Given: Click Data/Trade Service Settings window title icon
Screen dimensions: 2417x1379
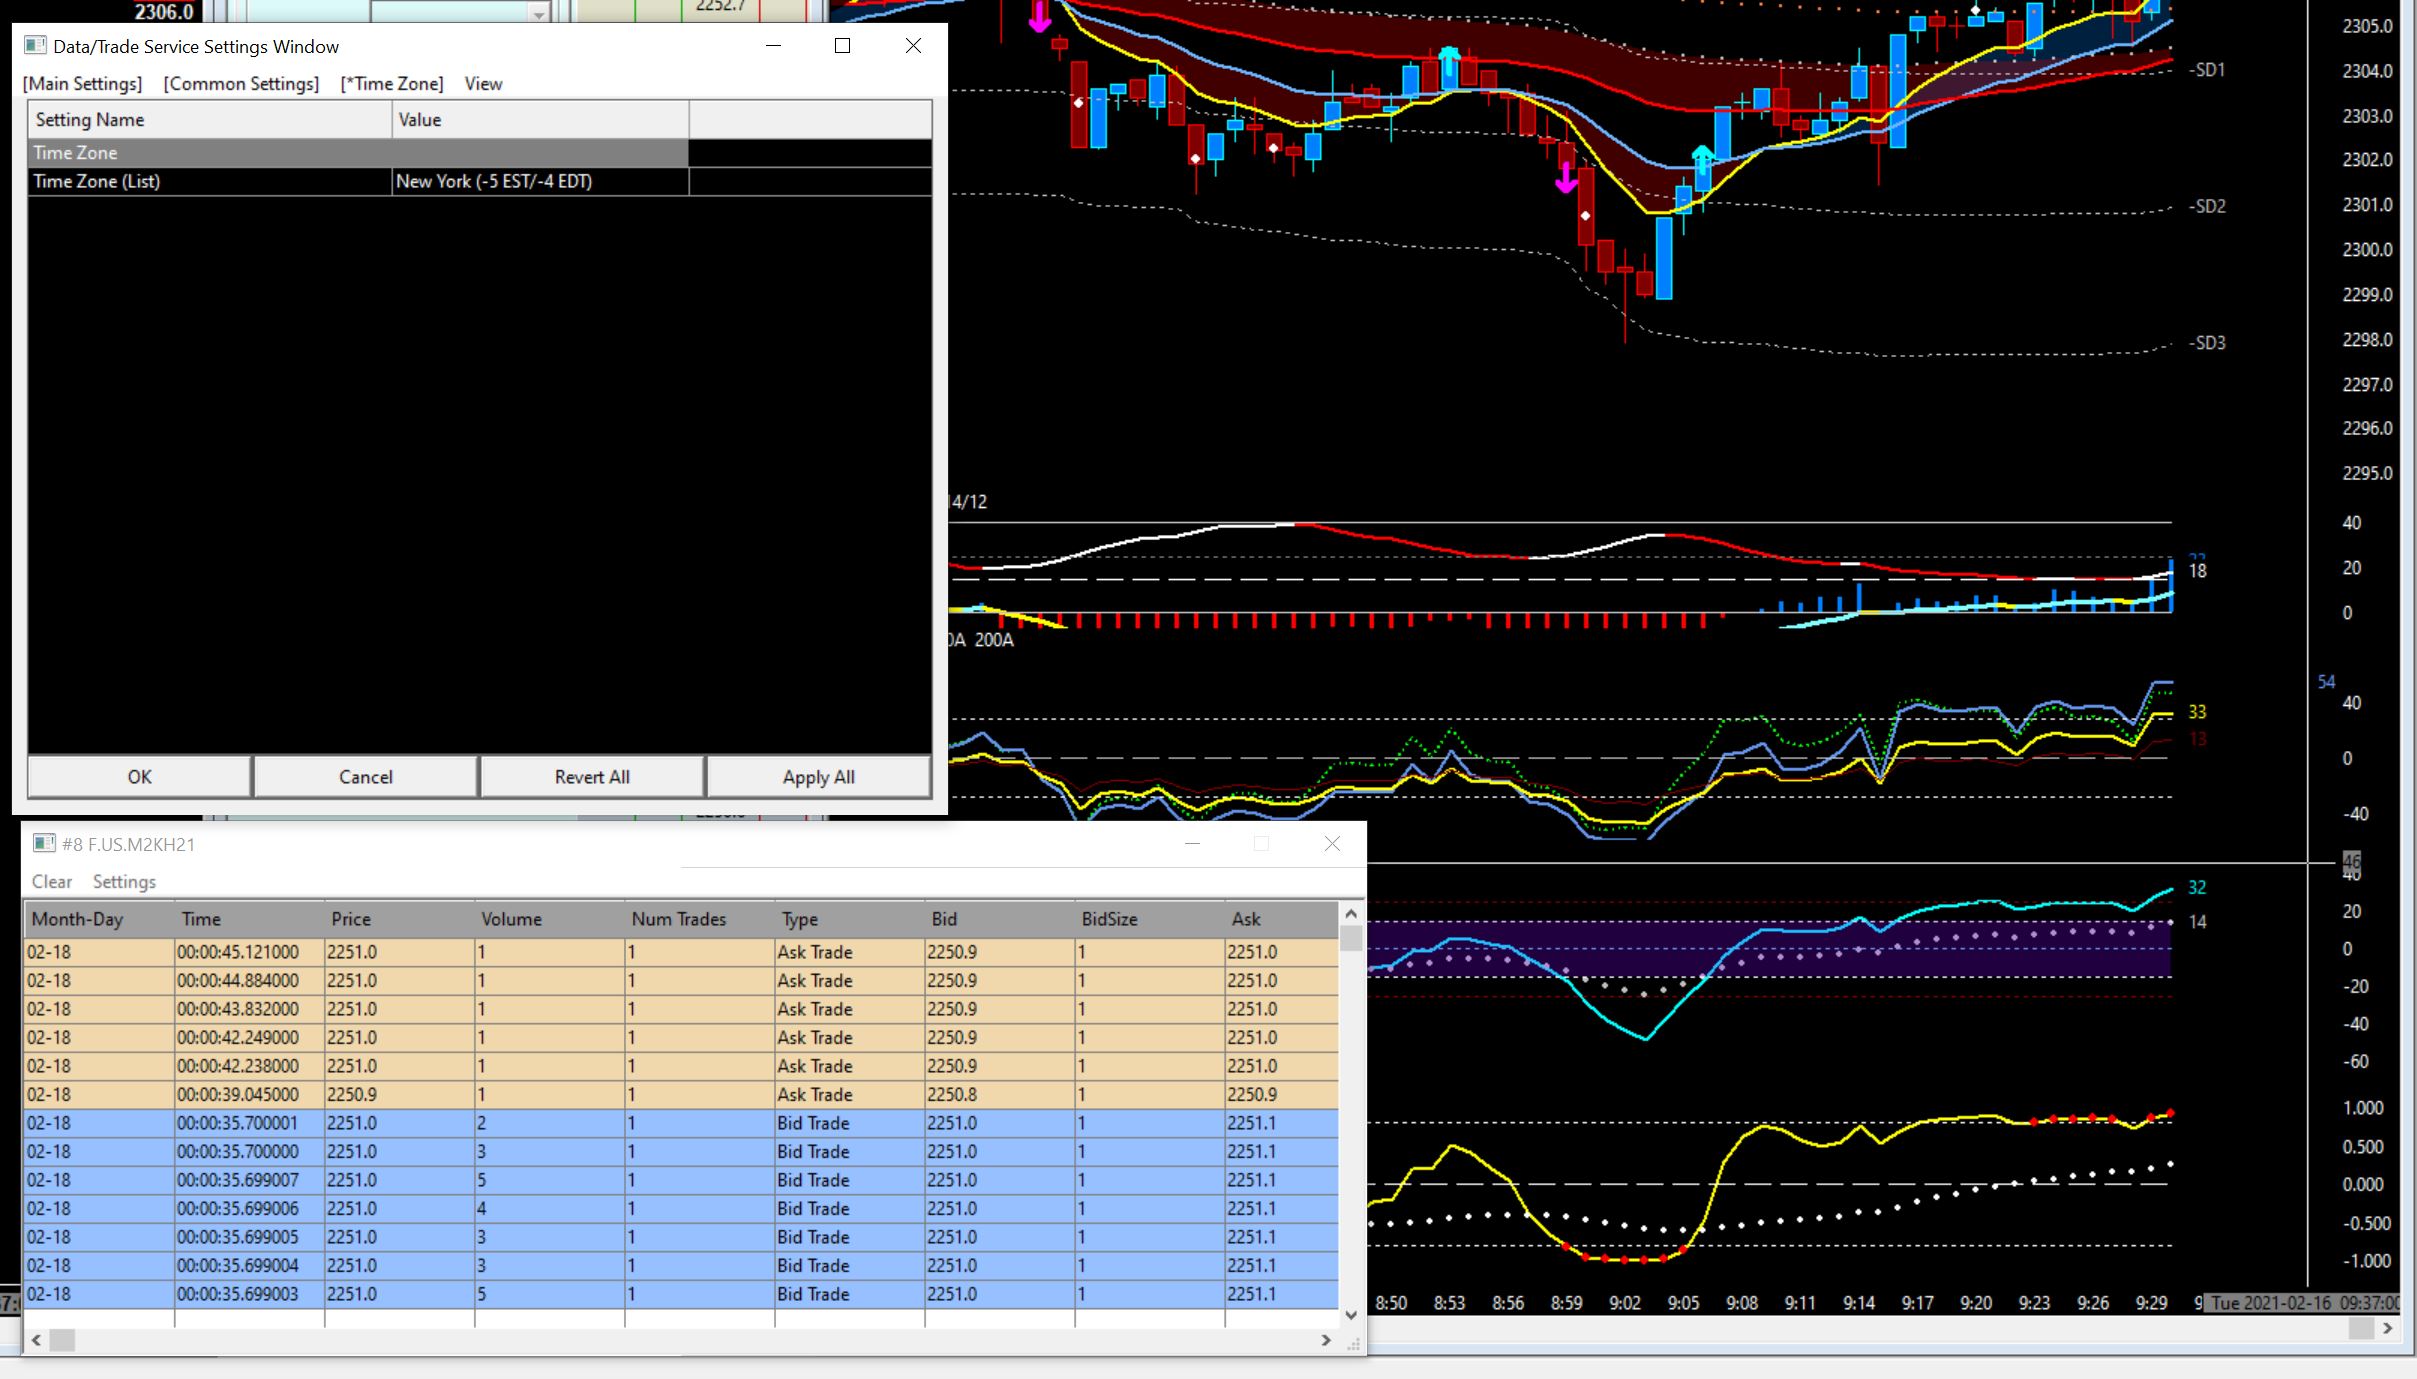Looking at the screenshot, I should (x=35, y=46).
